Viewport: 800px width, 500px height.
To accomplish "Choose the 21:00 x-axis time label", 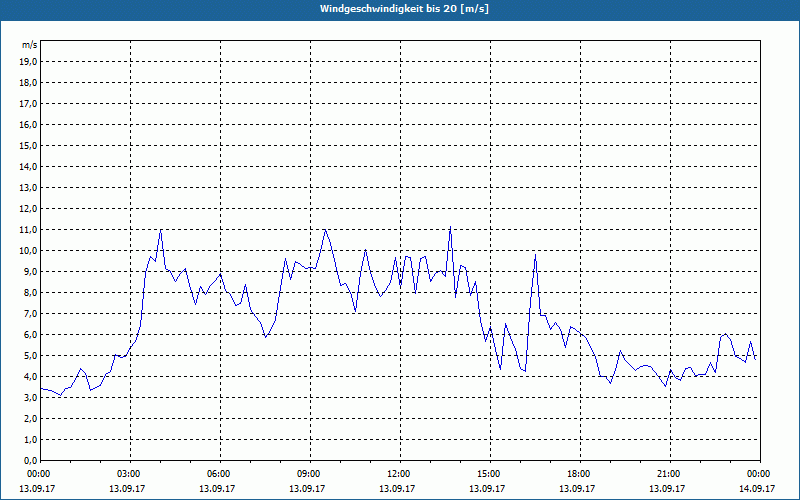I will (667, 474).
